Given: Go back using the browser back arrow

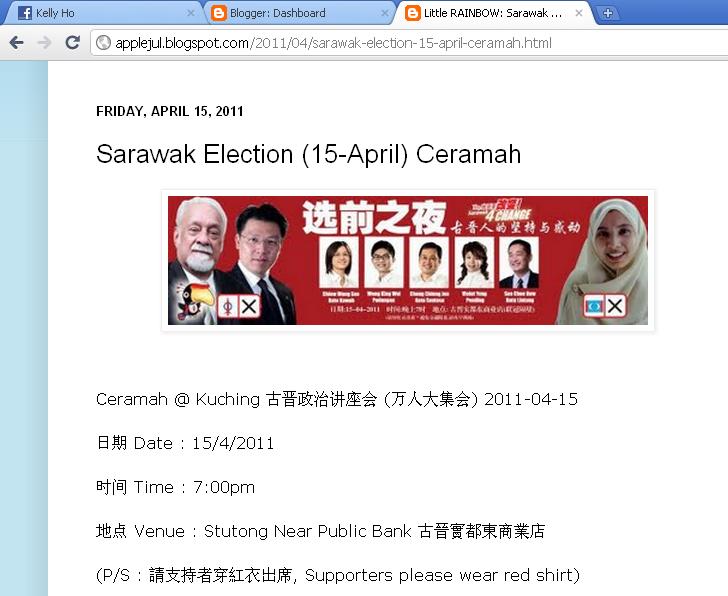Looking at the screenshot, I should tap(17, 43).
